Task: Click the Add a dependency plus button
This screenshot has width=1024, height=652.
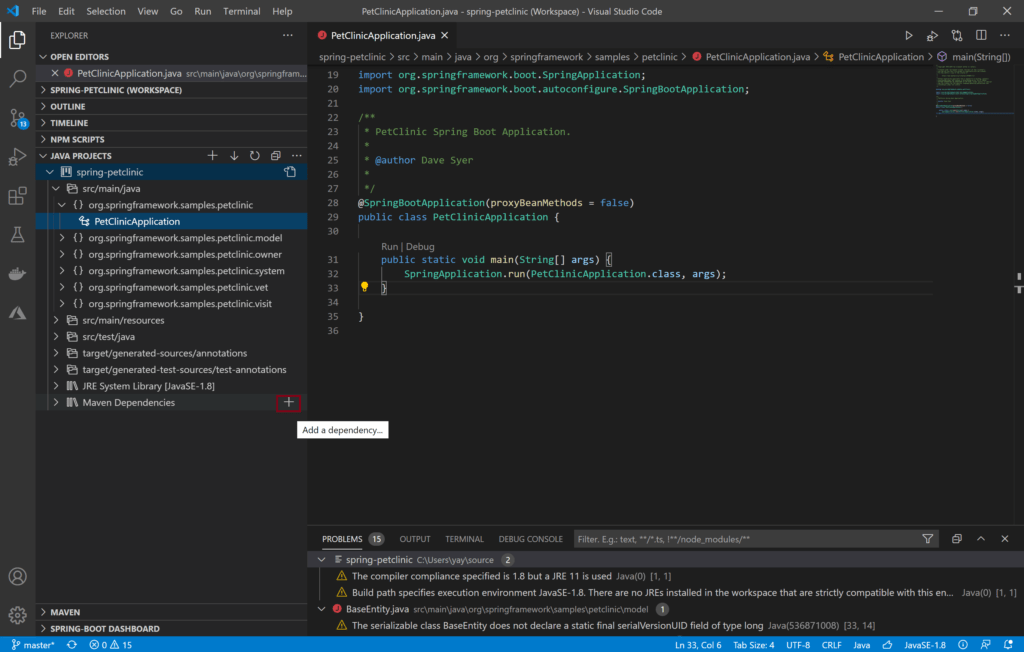Action: coord(288,402)
